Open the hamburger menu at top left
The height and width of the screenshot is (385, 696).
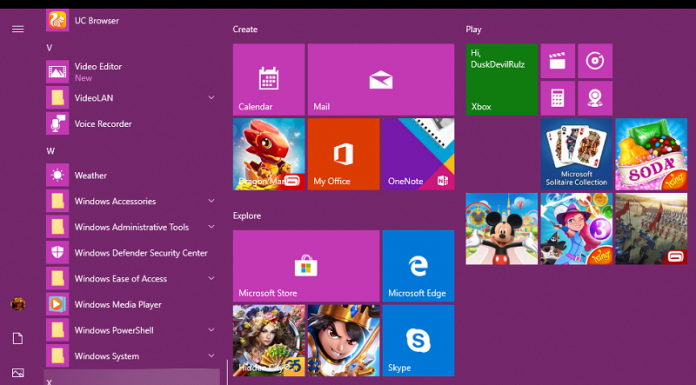pos(18,29)
